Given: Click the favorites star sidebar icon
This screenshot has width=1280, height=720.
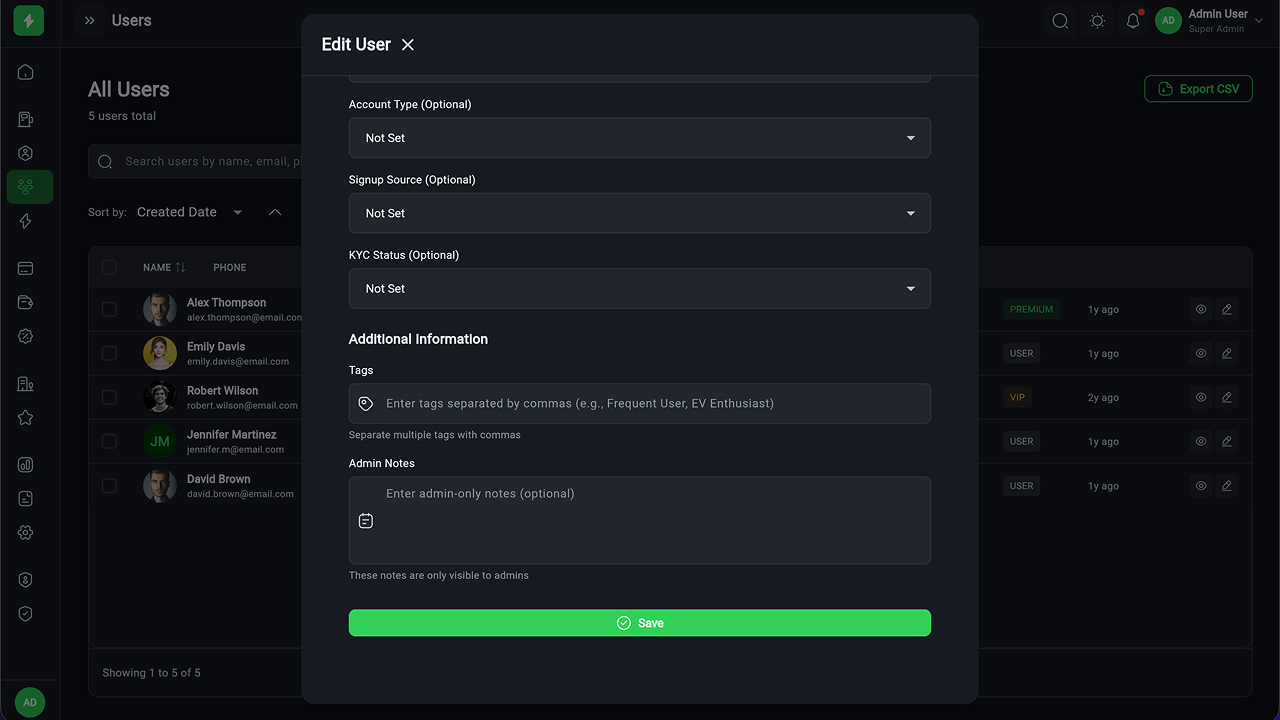Looking at the screenshot, I should pos(26,418).
